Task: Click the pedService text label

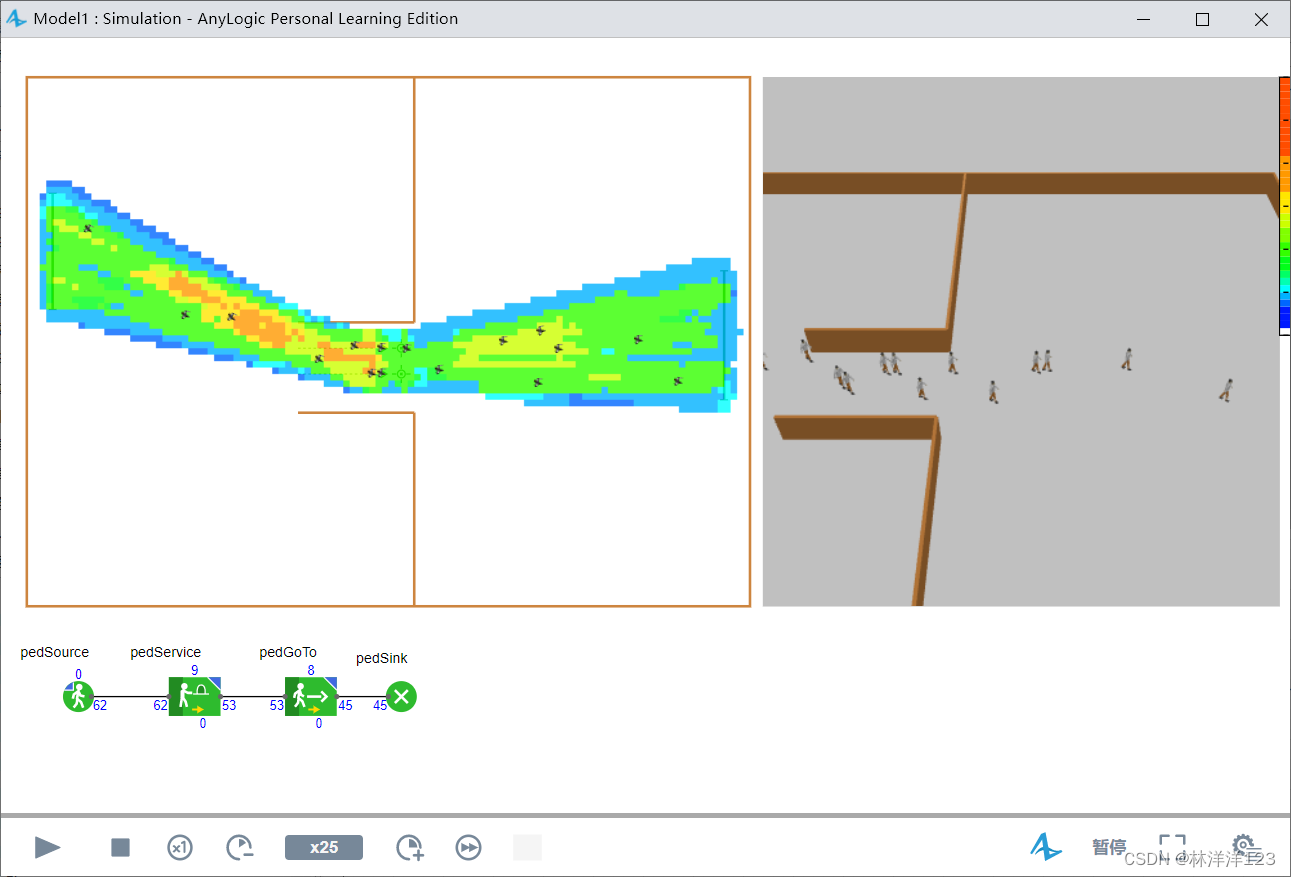Action: pyautogui.click(x=166, y=652)
